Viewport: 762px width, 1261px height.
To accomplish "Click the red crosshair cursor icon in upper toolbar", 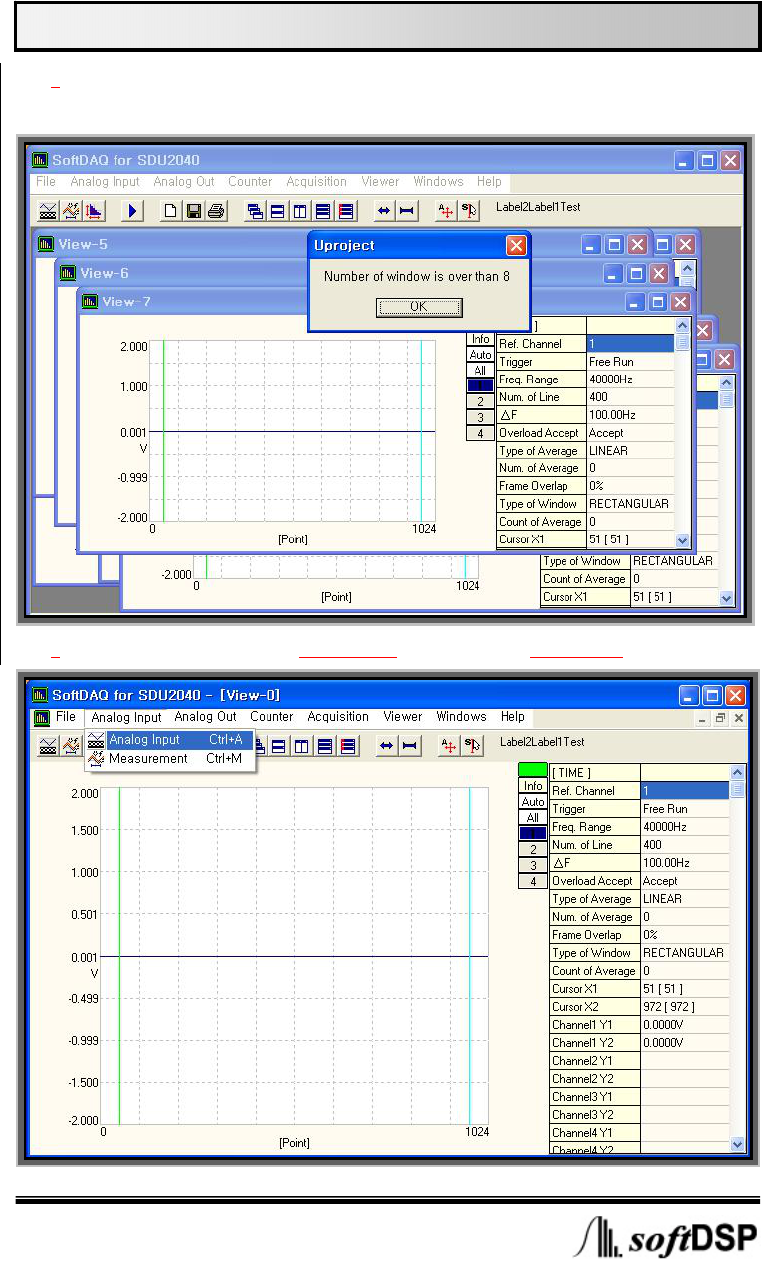I will pyautogui.click(x=446, y=210).
